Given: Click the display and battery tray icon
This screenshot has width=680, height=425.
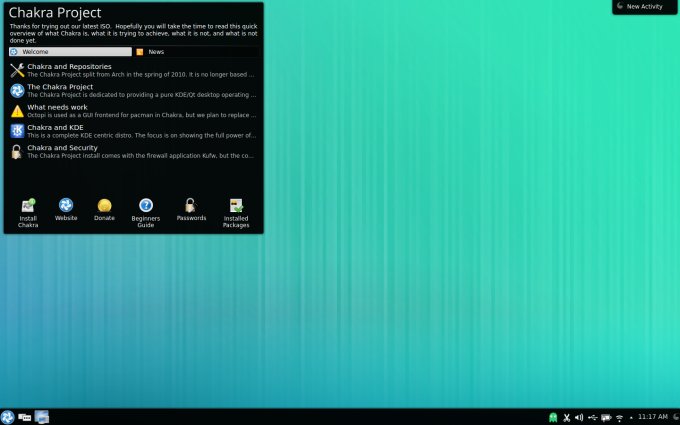Looking at the screenshot, I should tap(606, 418).
